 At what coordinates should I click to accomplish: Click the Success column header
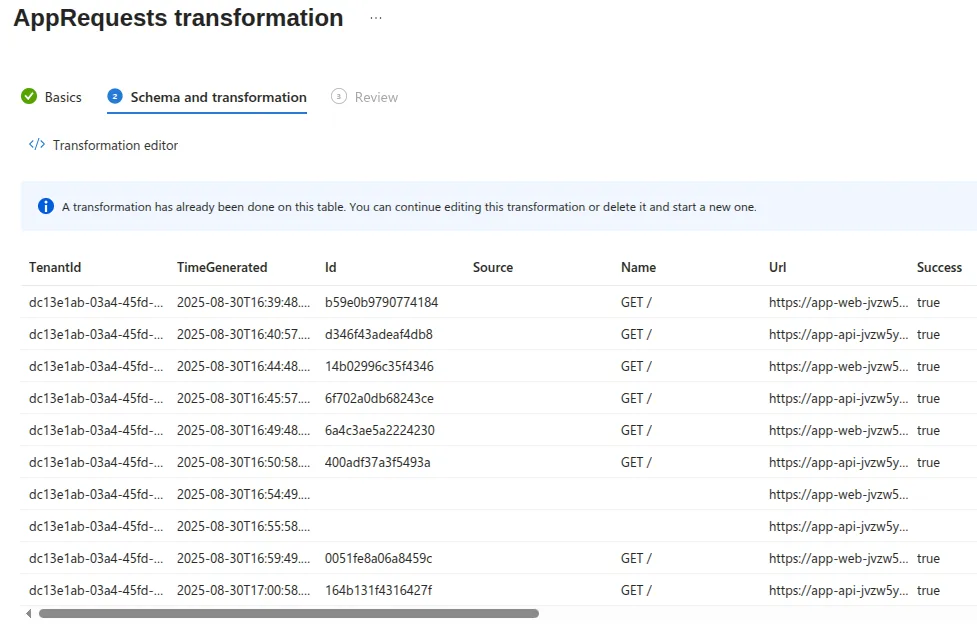(939, 267)
